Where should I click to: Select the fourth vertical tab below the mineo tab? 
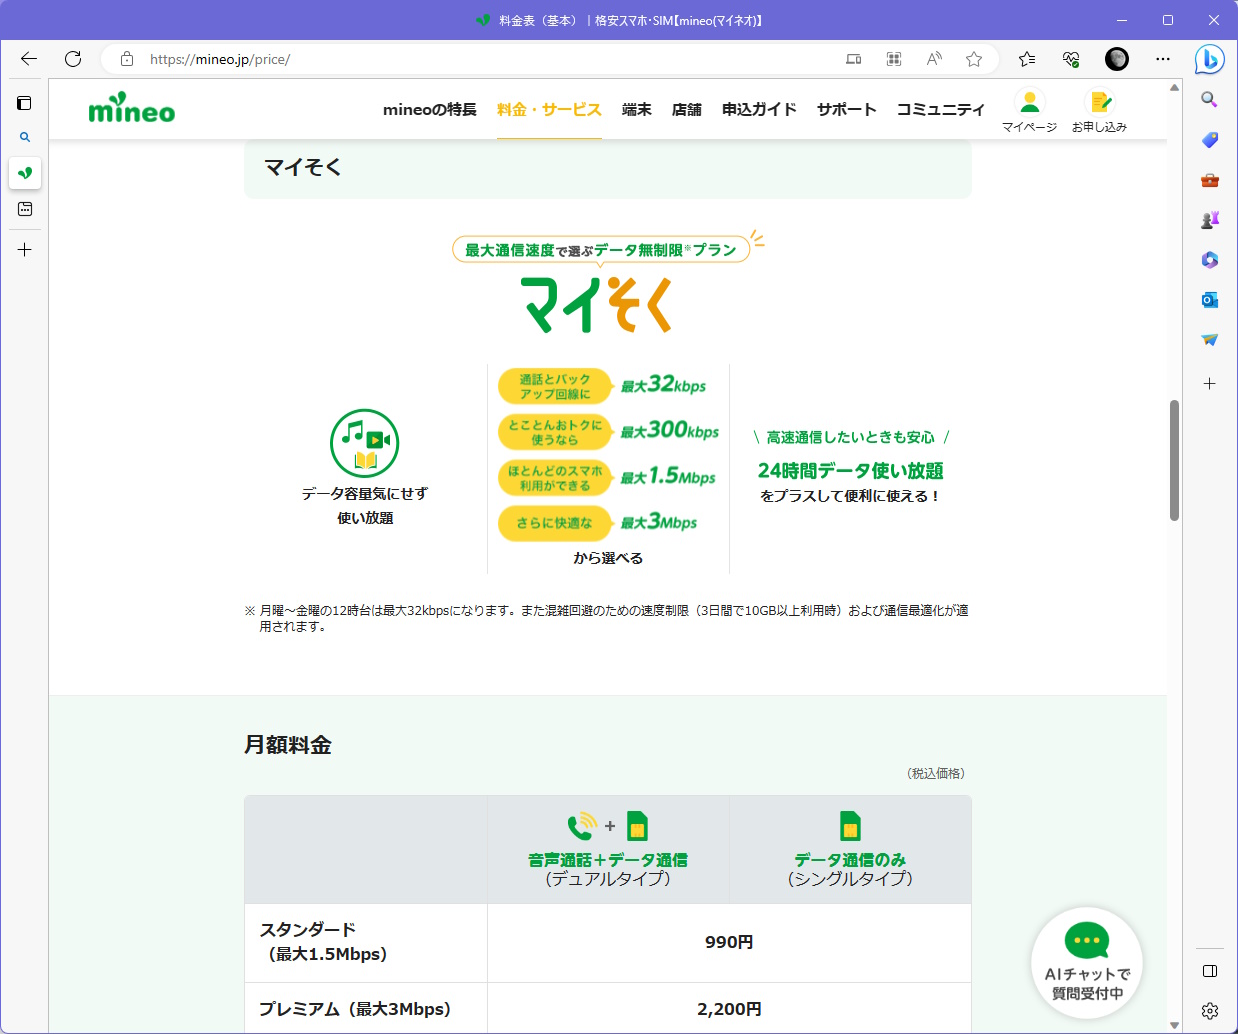coord(25,209)
